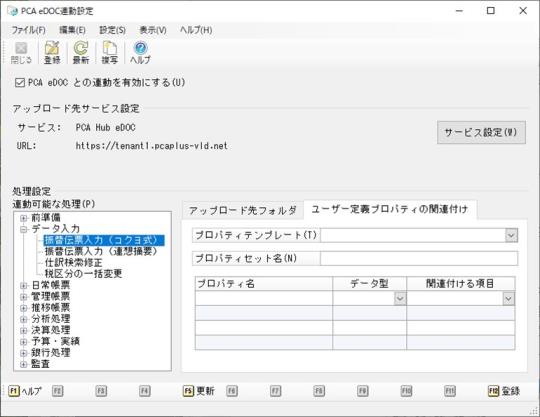Viewport: 540px width, 417px height.
Task: Select 振替伝票入力（連想摘要） tree item
Action: [x=101, y=251]
